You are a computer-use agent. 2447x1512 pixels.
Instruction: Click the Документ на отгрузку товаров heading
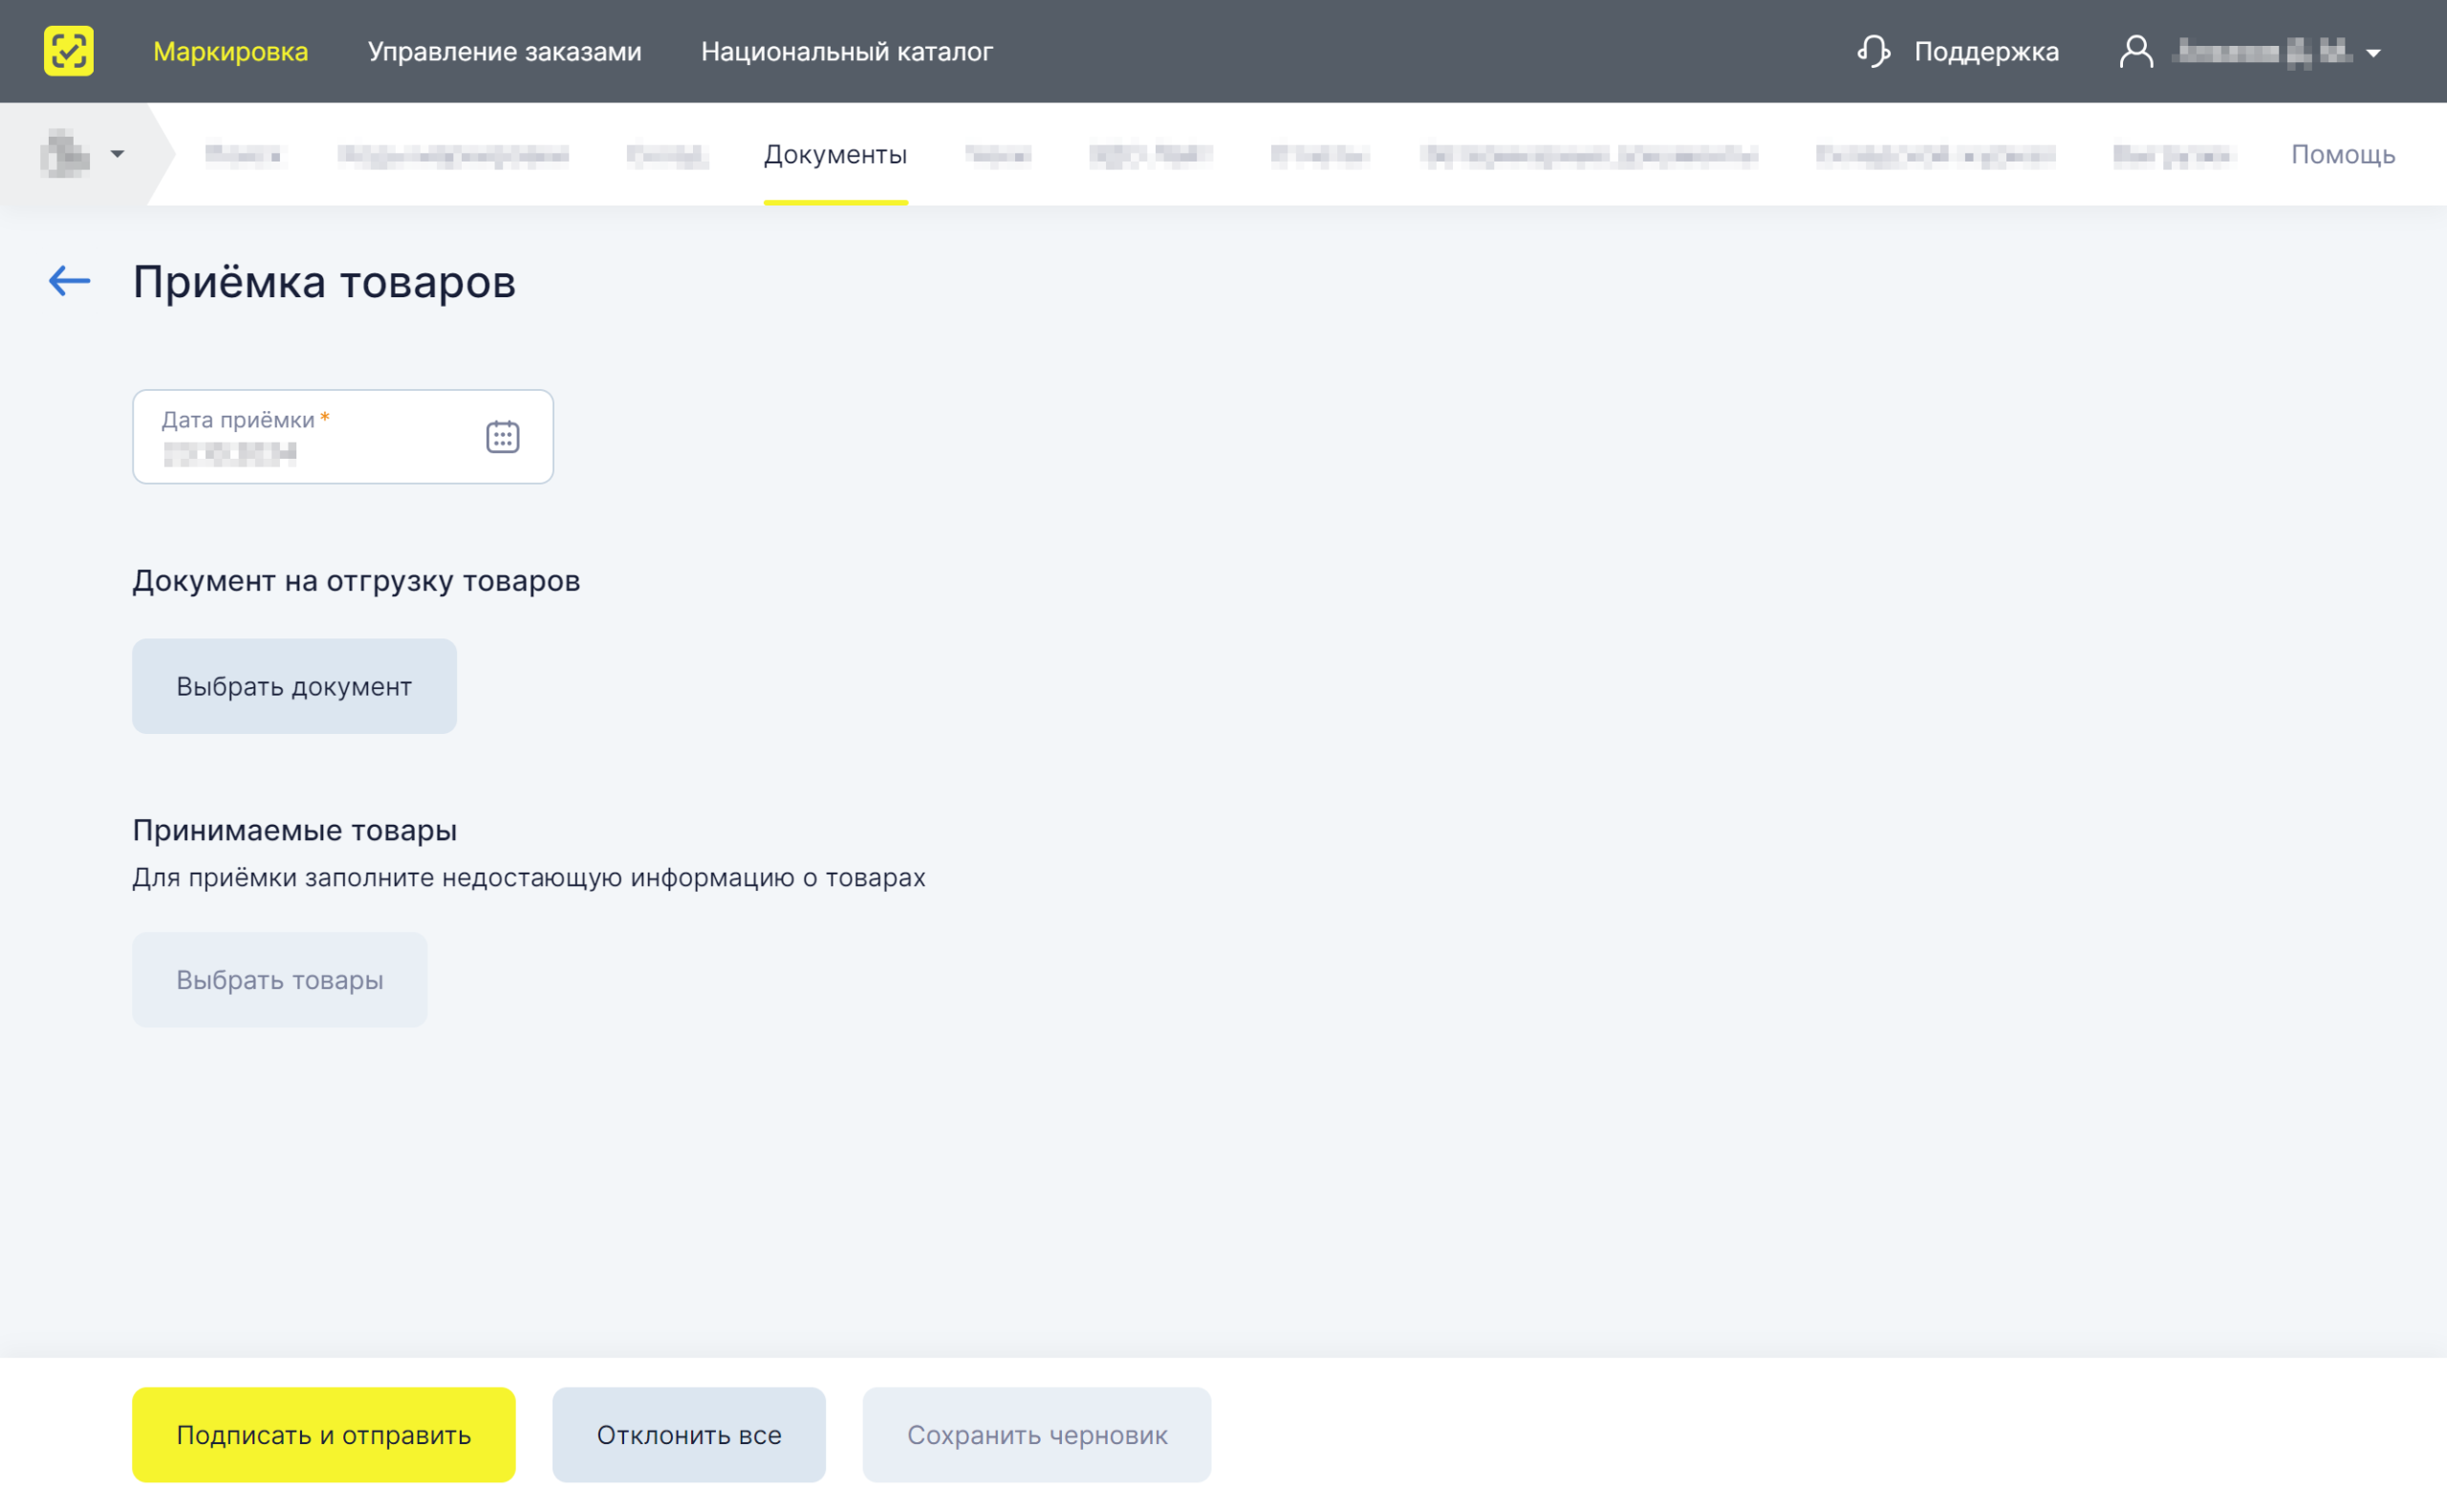tap(356, 580)
